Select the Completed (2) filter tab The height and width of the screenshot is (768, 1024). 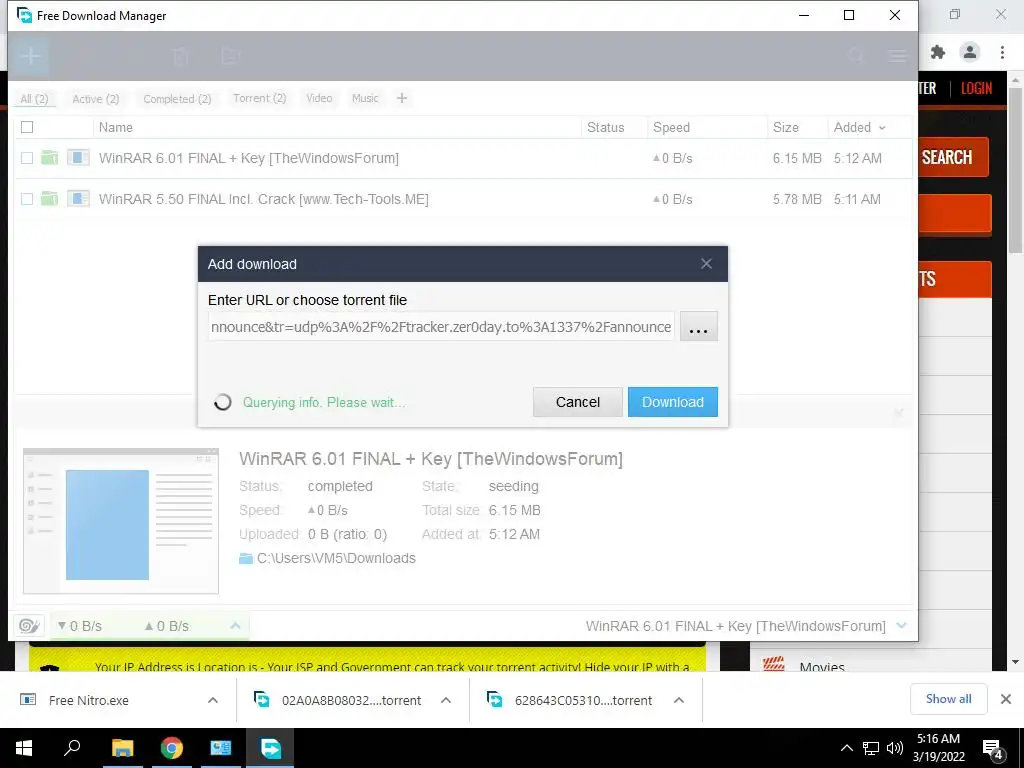tap(177, 99)
